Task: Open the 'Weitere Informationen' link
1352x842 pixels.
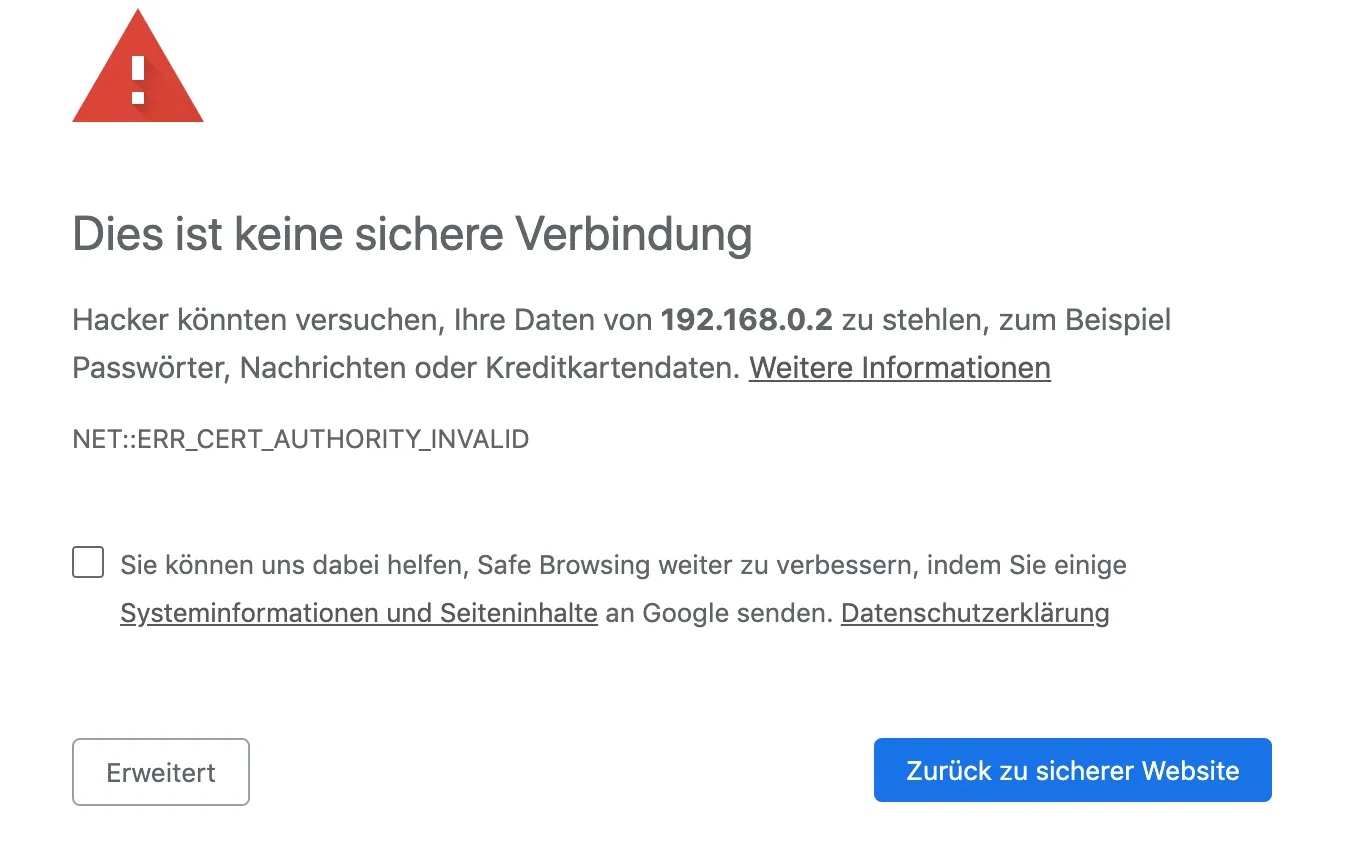Action: (x=899, y=368)
